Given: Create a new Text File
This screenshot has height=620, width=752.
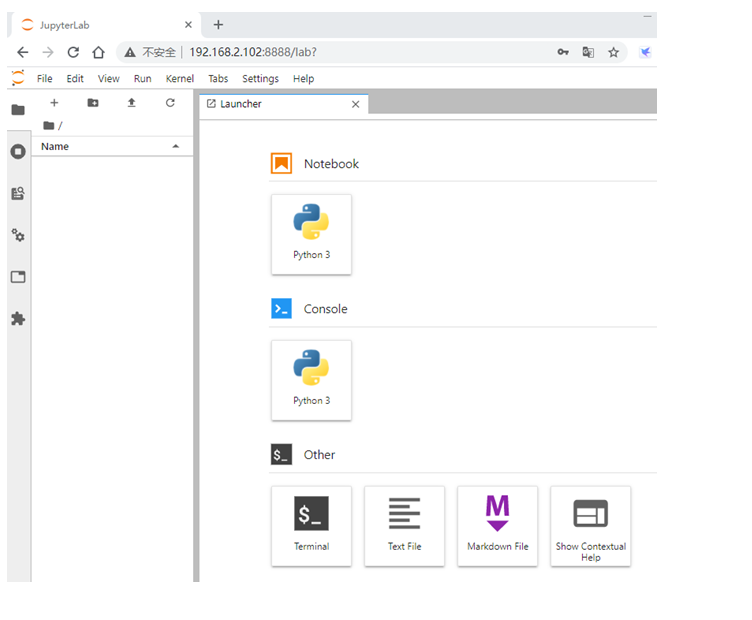Looking at the screenshot, I should click(x=404, y=526).
